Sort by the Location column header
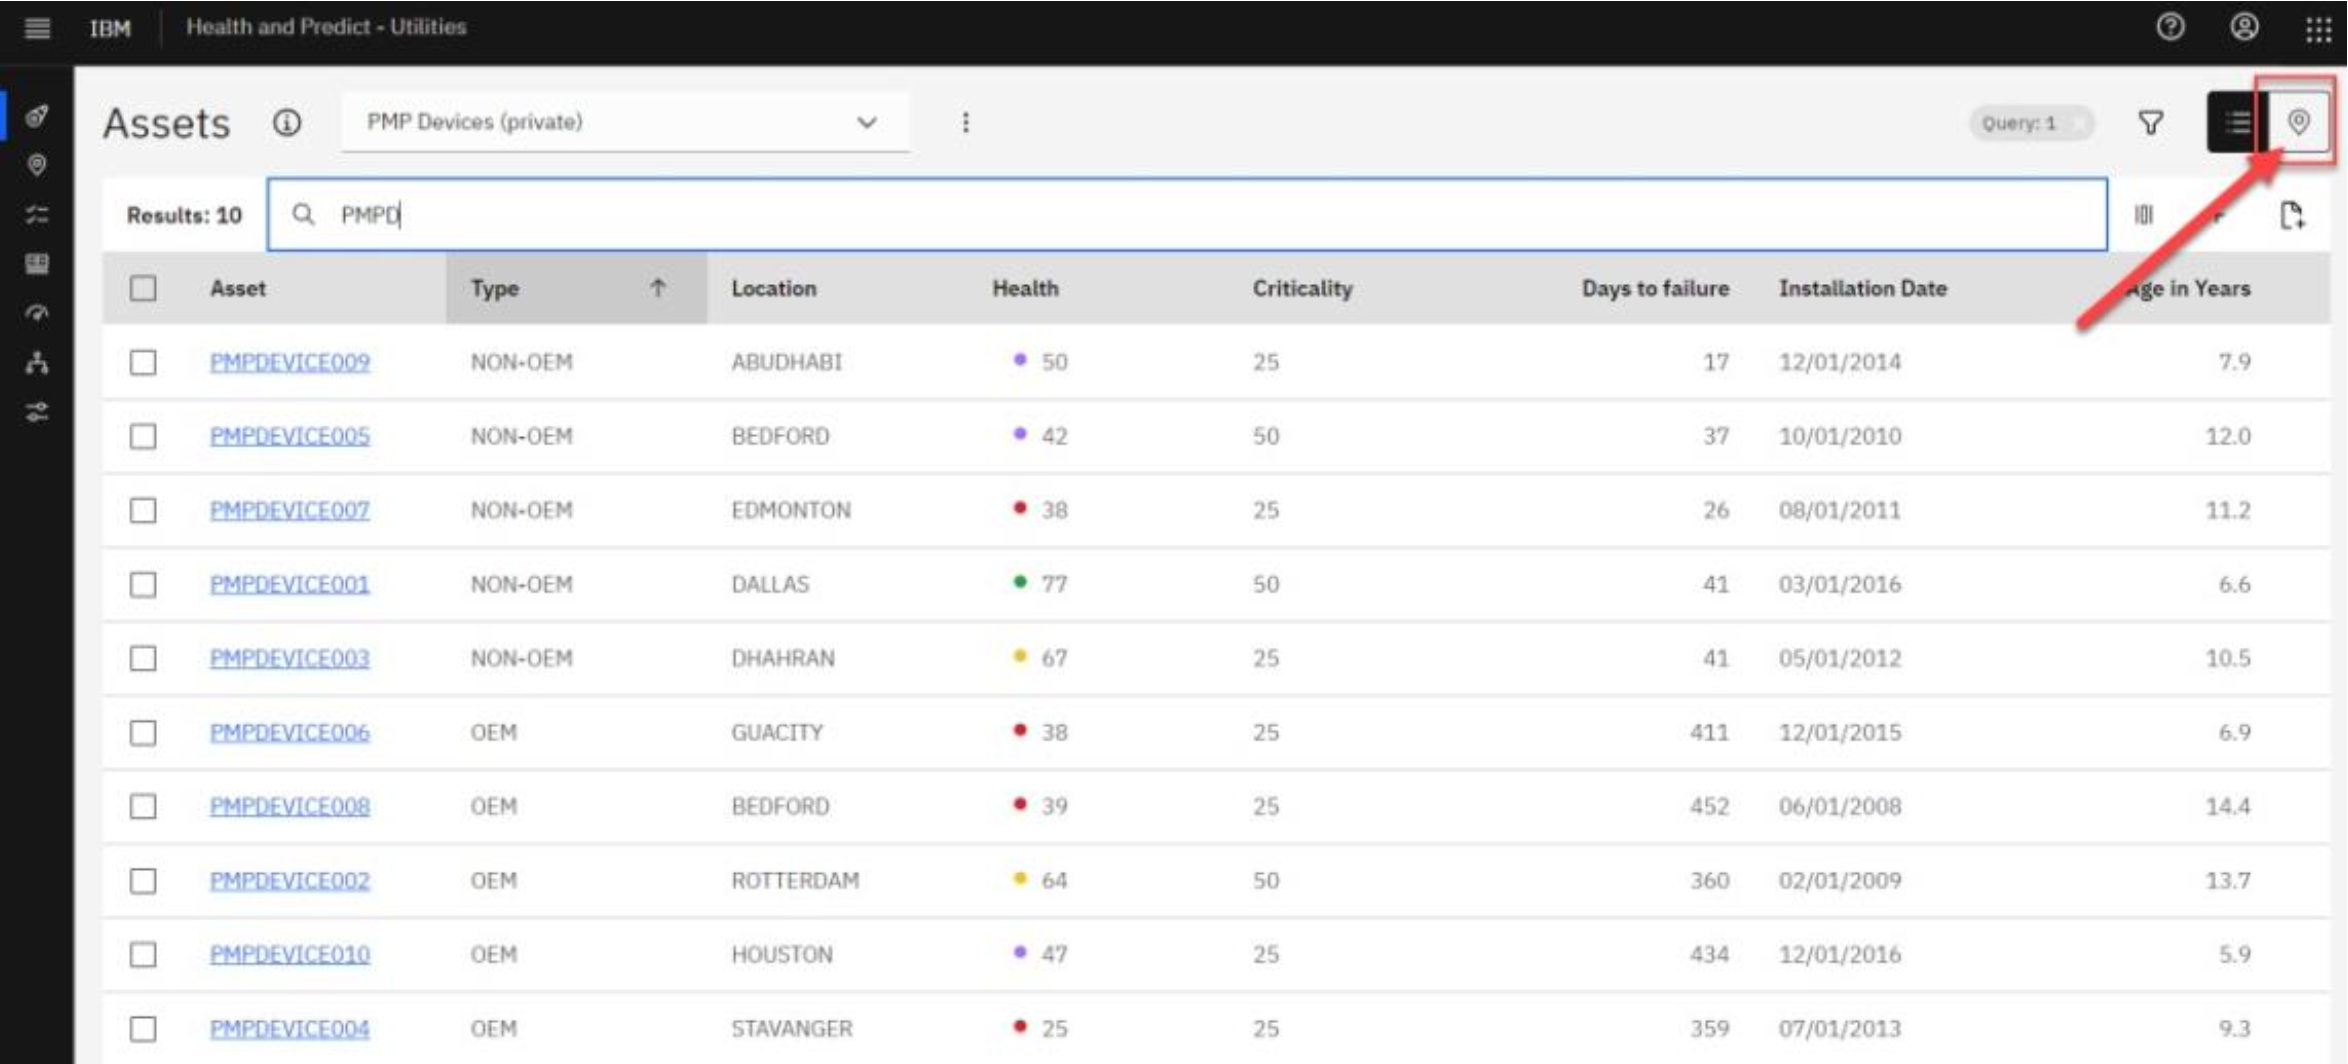This screenshot has width=2348, height=1064. coord(773,288)
